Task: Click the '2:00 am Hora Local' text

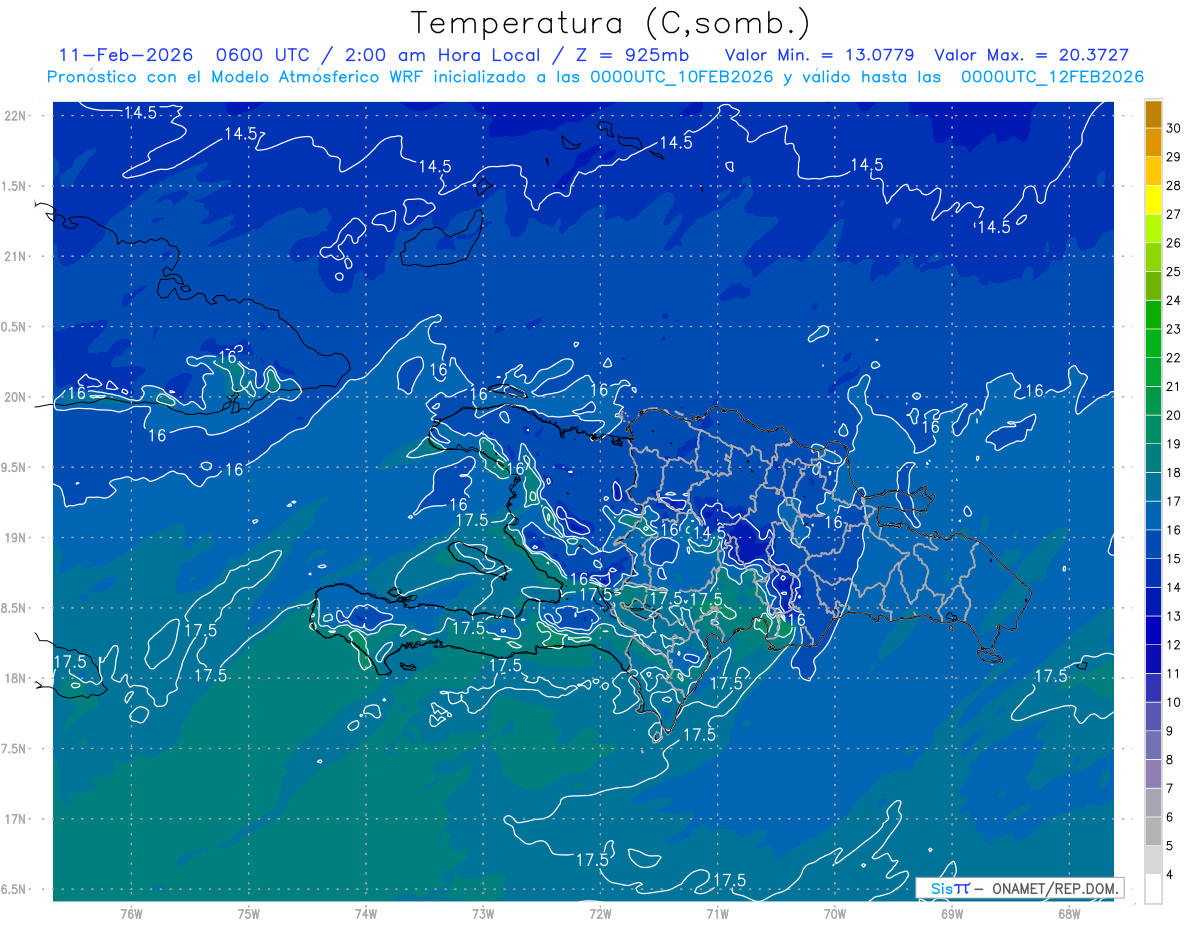Action: coord(443,55)
